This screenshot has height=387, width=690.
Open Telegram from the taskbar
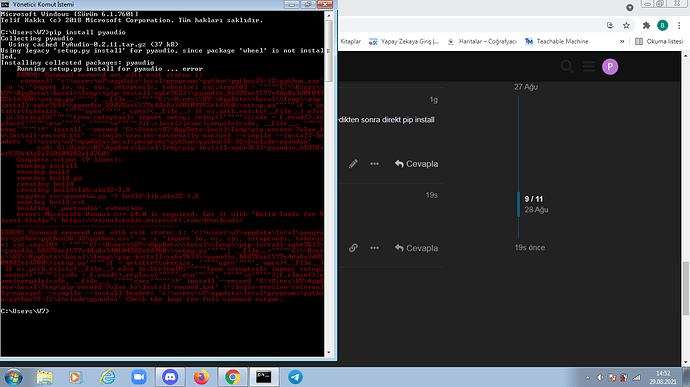[x=295, y=377]
